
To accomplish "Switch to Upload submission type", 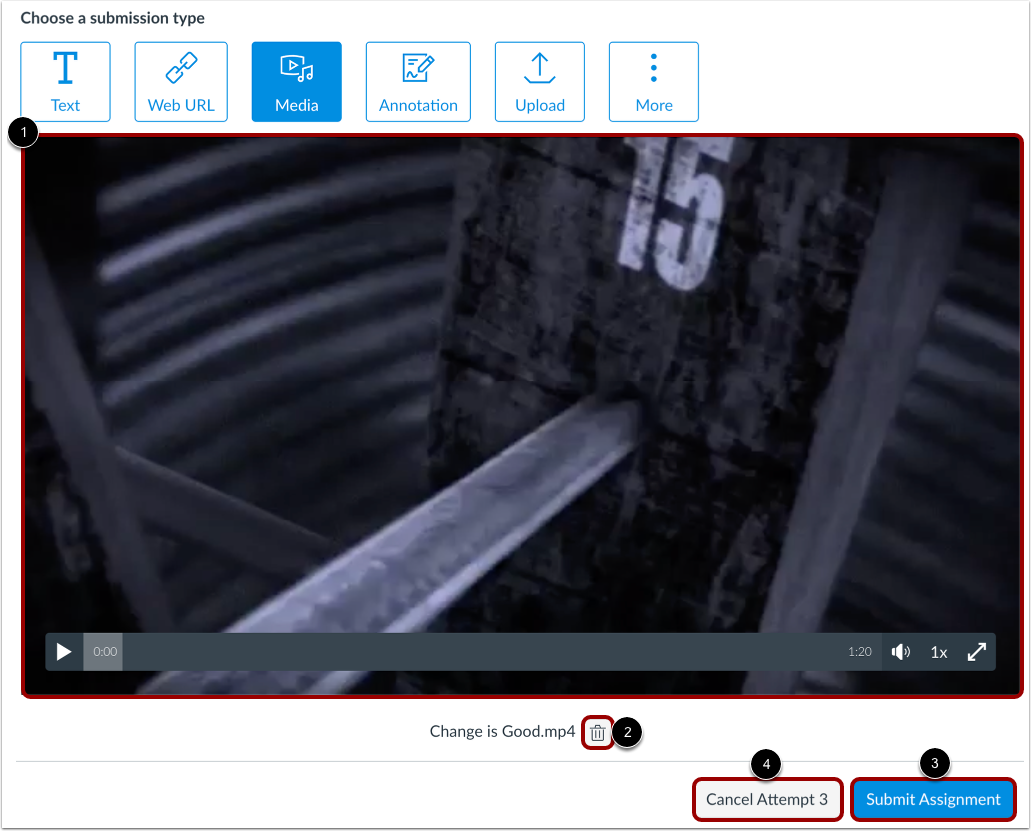I will [x=540, y=82].
